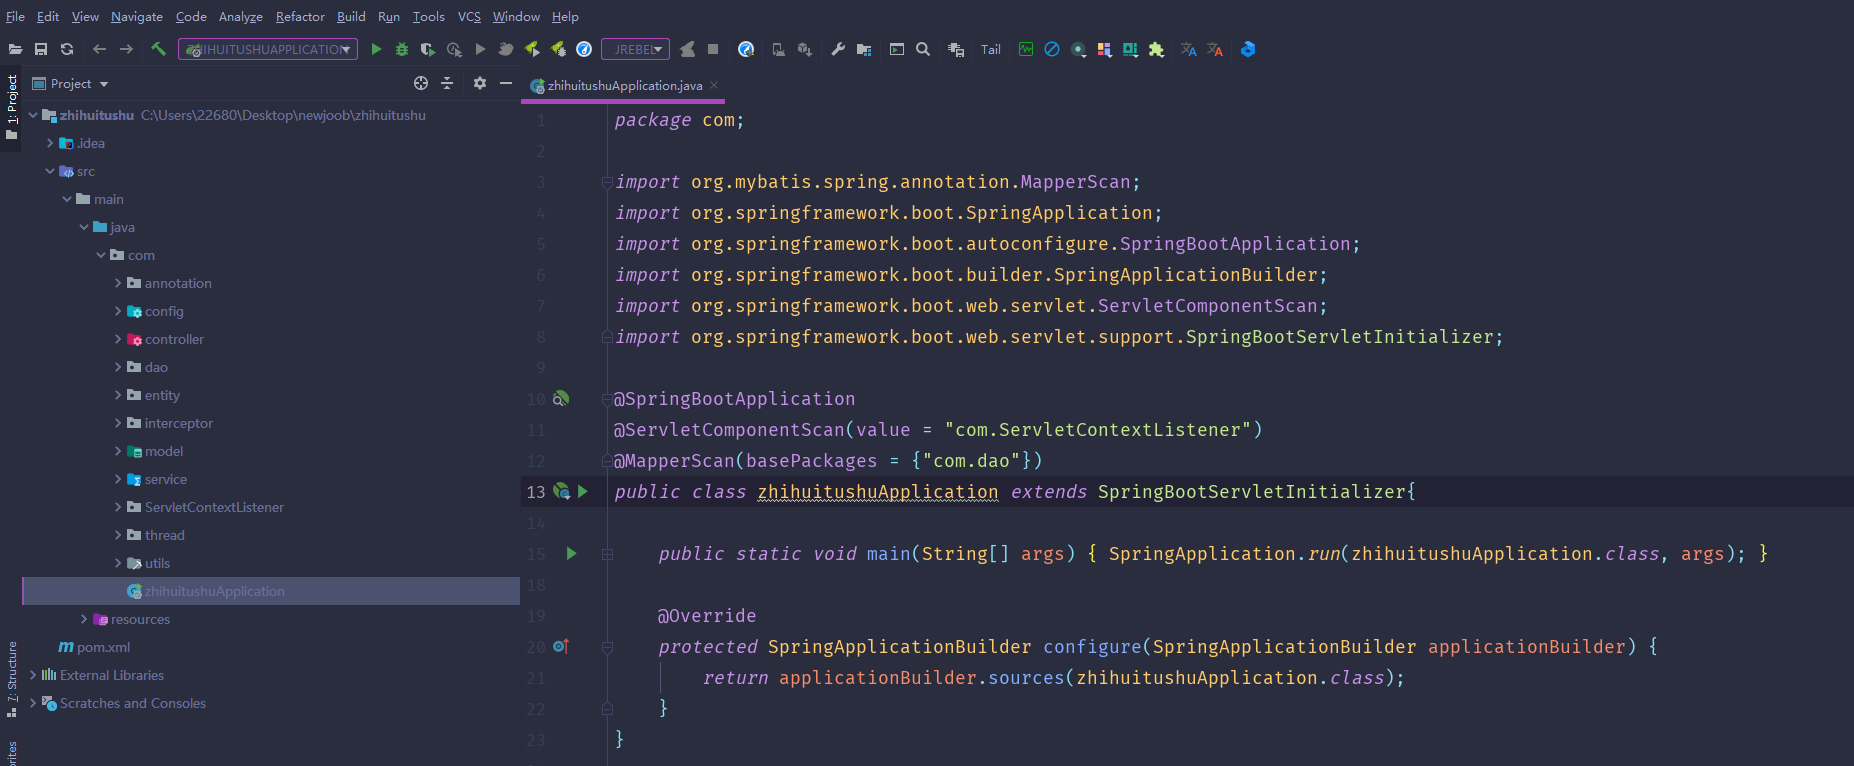Image resolution: width=1854 pixels, height=766 pixels.
Task: Run the application with the green play icon
Action: click(376, 49)
